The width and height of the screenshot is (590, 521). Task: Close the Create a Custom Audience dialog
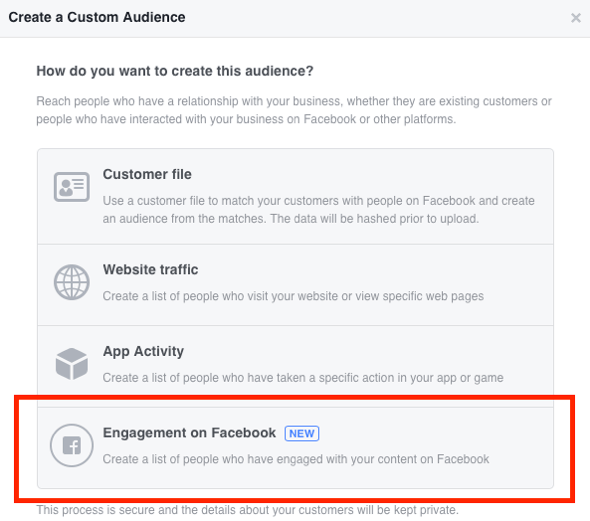(x=576, y=18)
